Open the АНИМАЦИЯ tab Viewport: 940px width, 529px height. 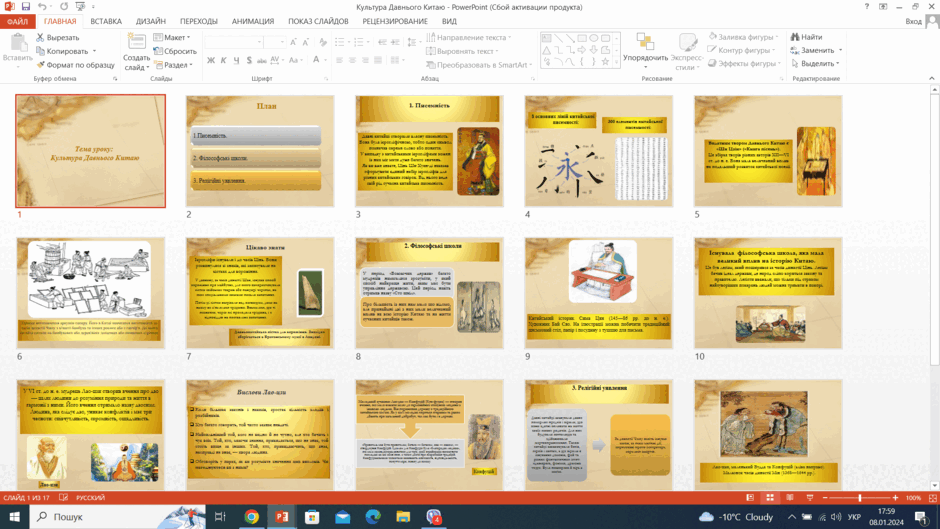pyautogui.click(x=253, y=21)
